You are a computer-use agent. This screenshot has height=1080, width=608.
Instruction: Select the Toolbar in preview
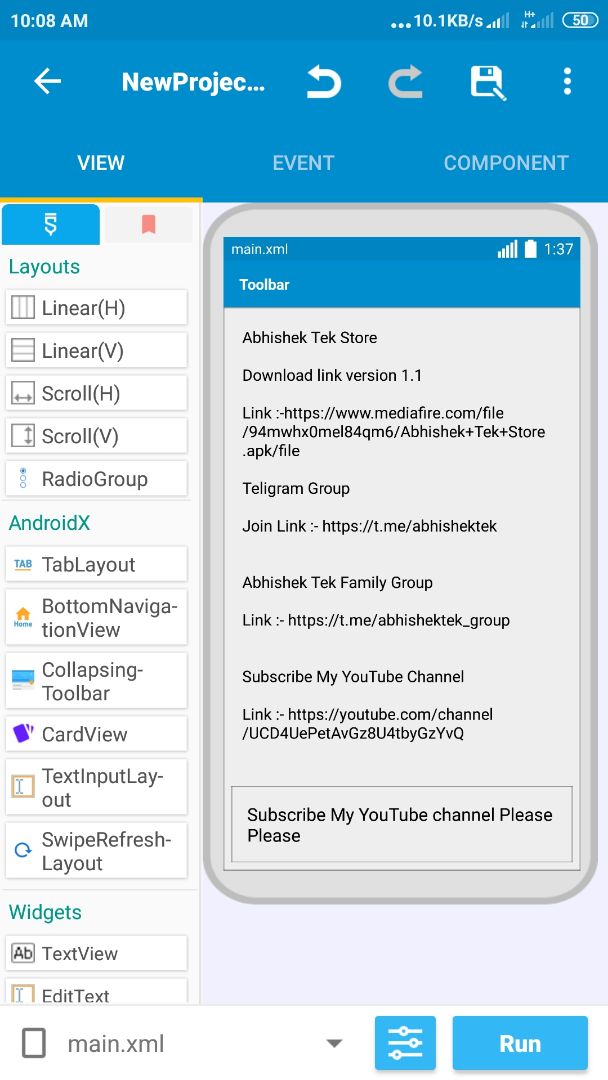pyautogui.click(x=401, y=285)
